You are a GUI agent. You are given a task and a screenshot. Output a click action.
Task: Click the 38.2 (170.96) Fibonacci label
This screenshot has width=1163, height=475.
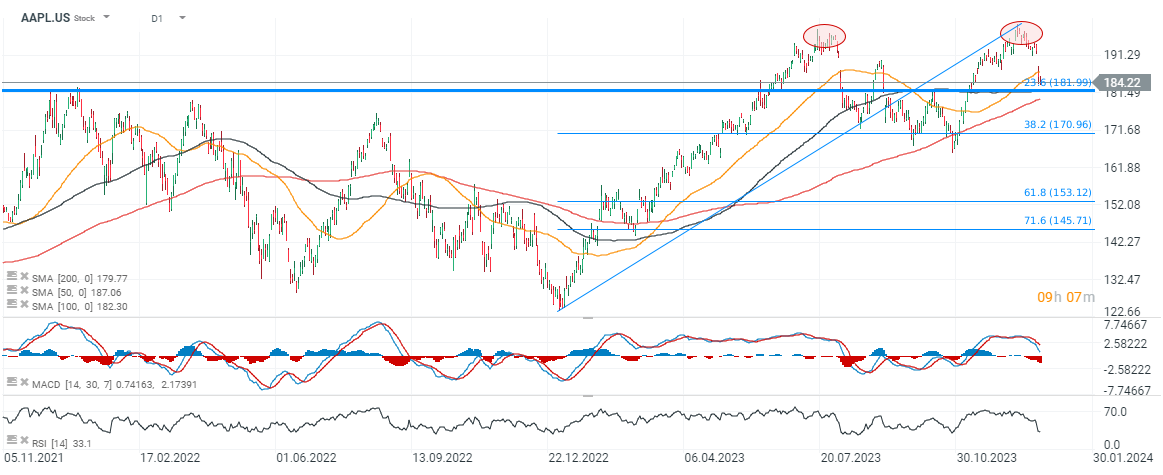1058,125
